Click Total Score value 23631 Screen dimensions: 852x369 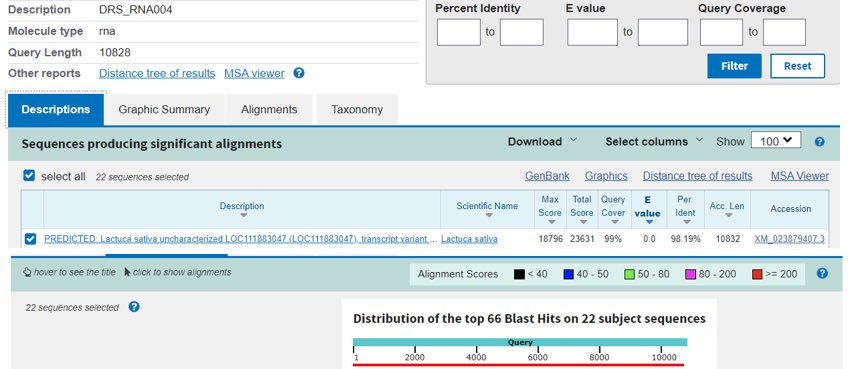581,239
